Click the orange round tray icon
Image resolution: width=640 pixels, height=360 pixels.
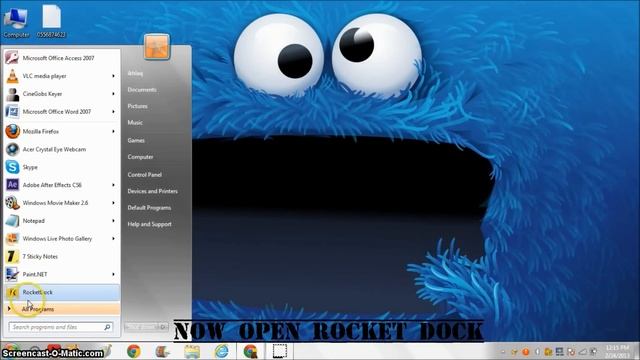(526, 351)
